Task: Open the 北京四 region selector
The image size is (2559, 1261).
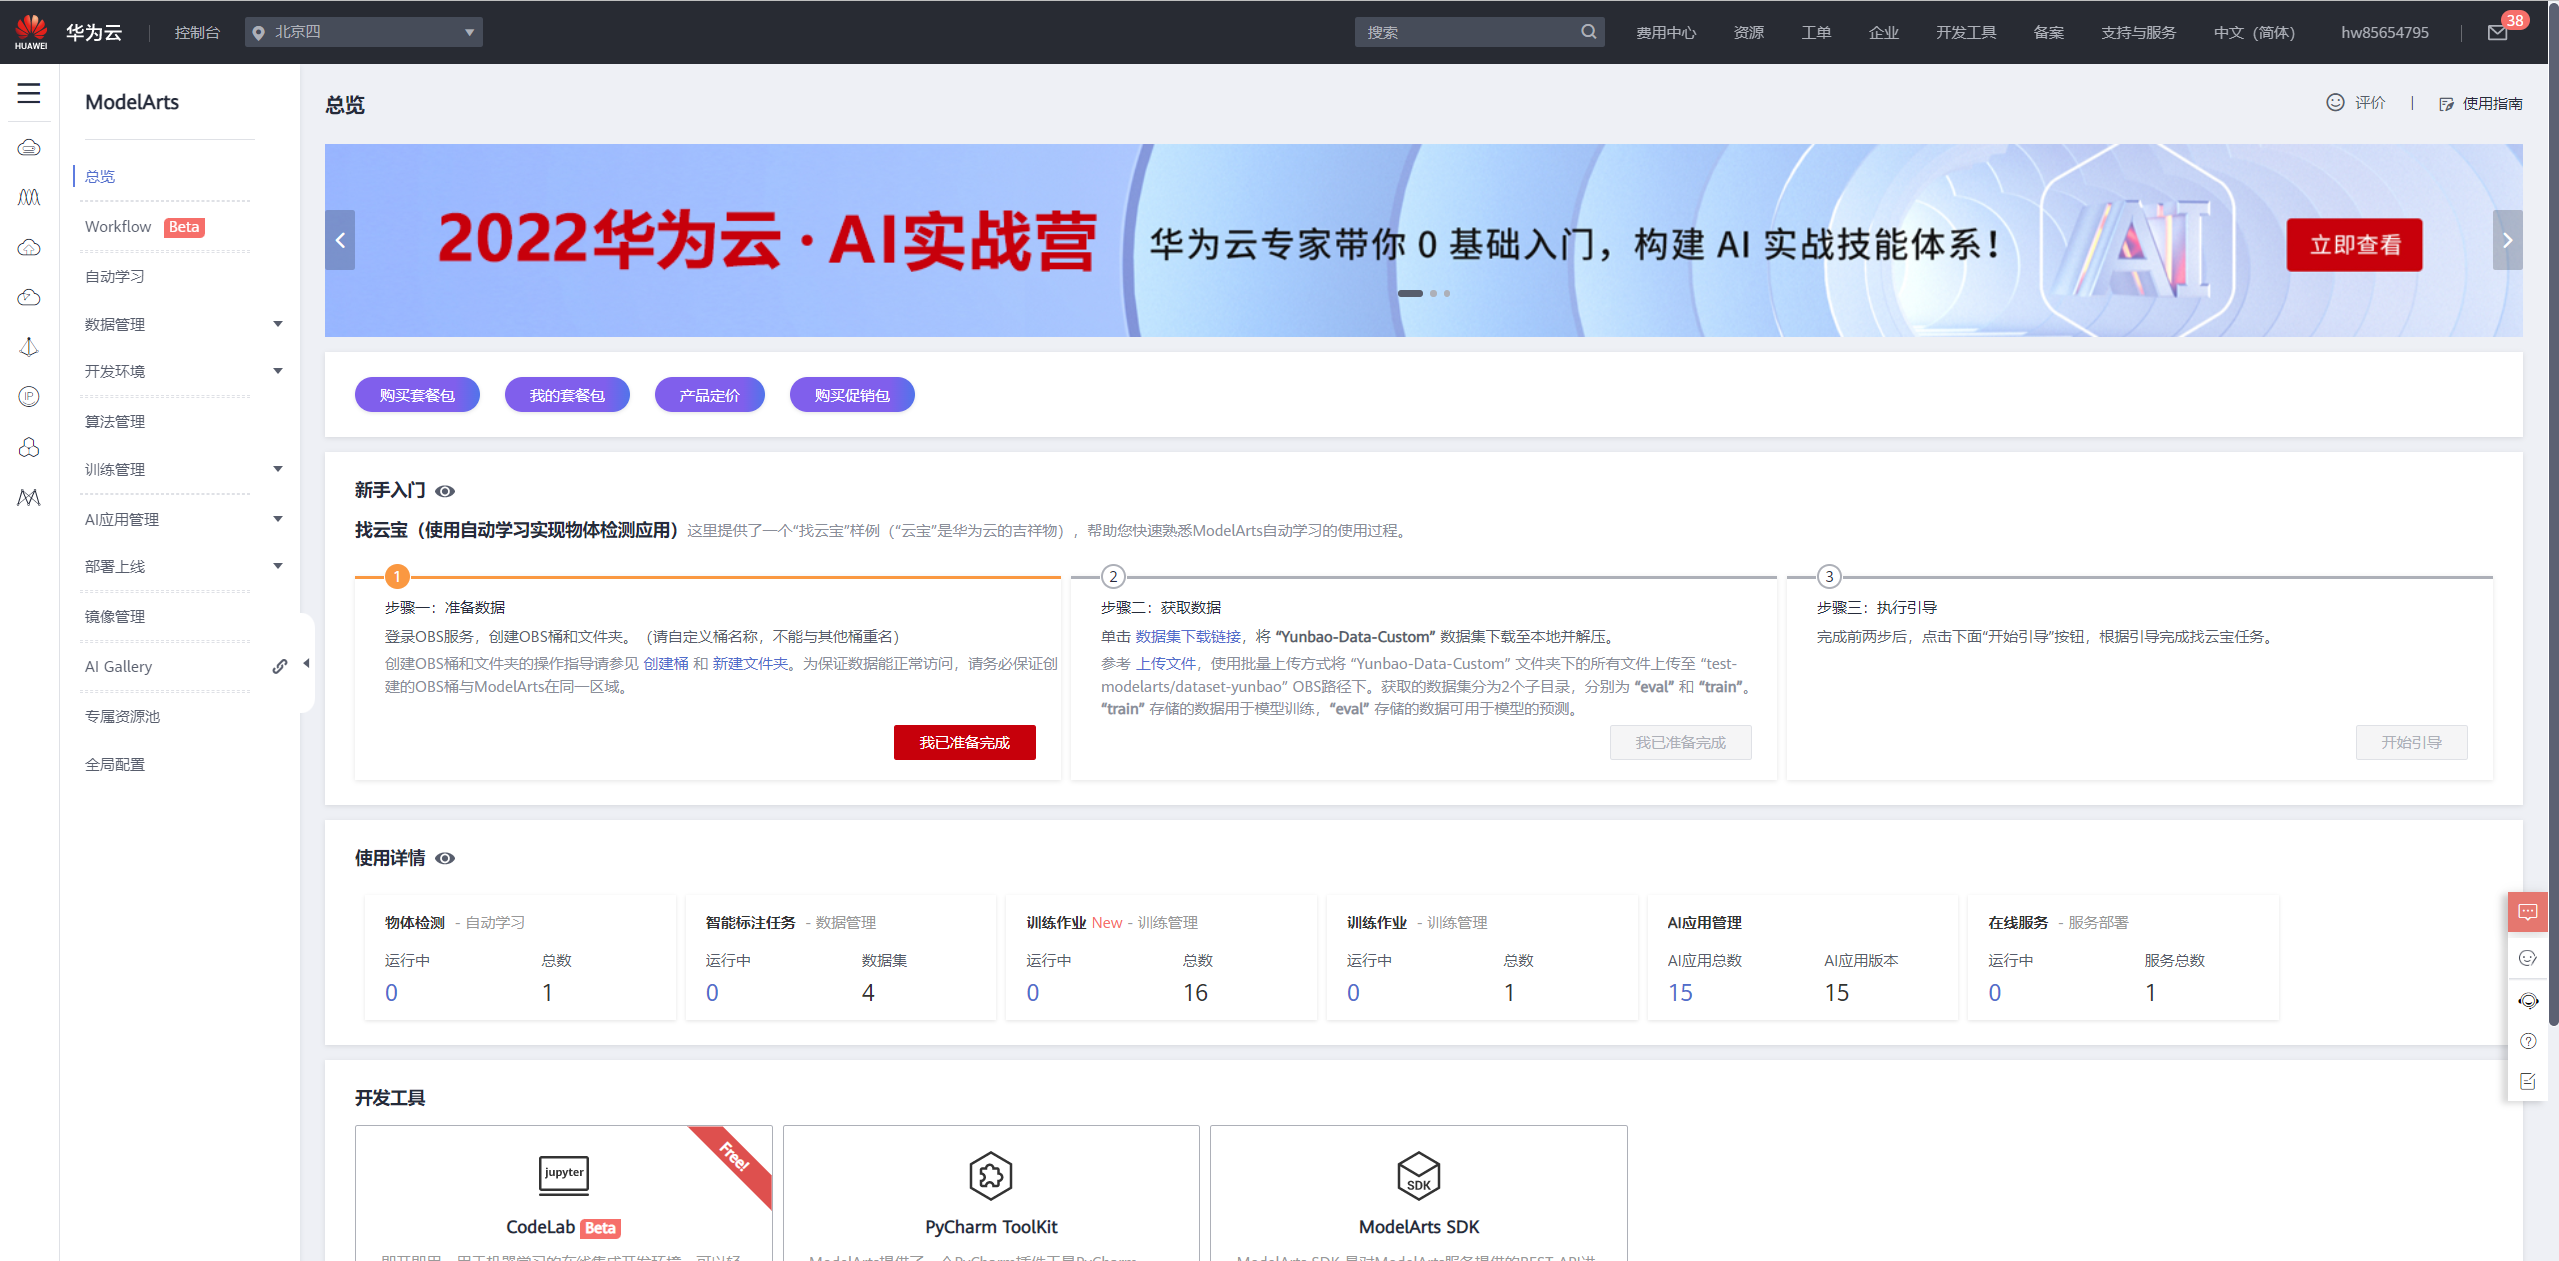Action: pos(364,31)
